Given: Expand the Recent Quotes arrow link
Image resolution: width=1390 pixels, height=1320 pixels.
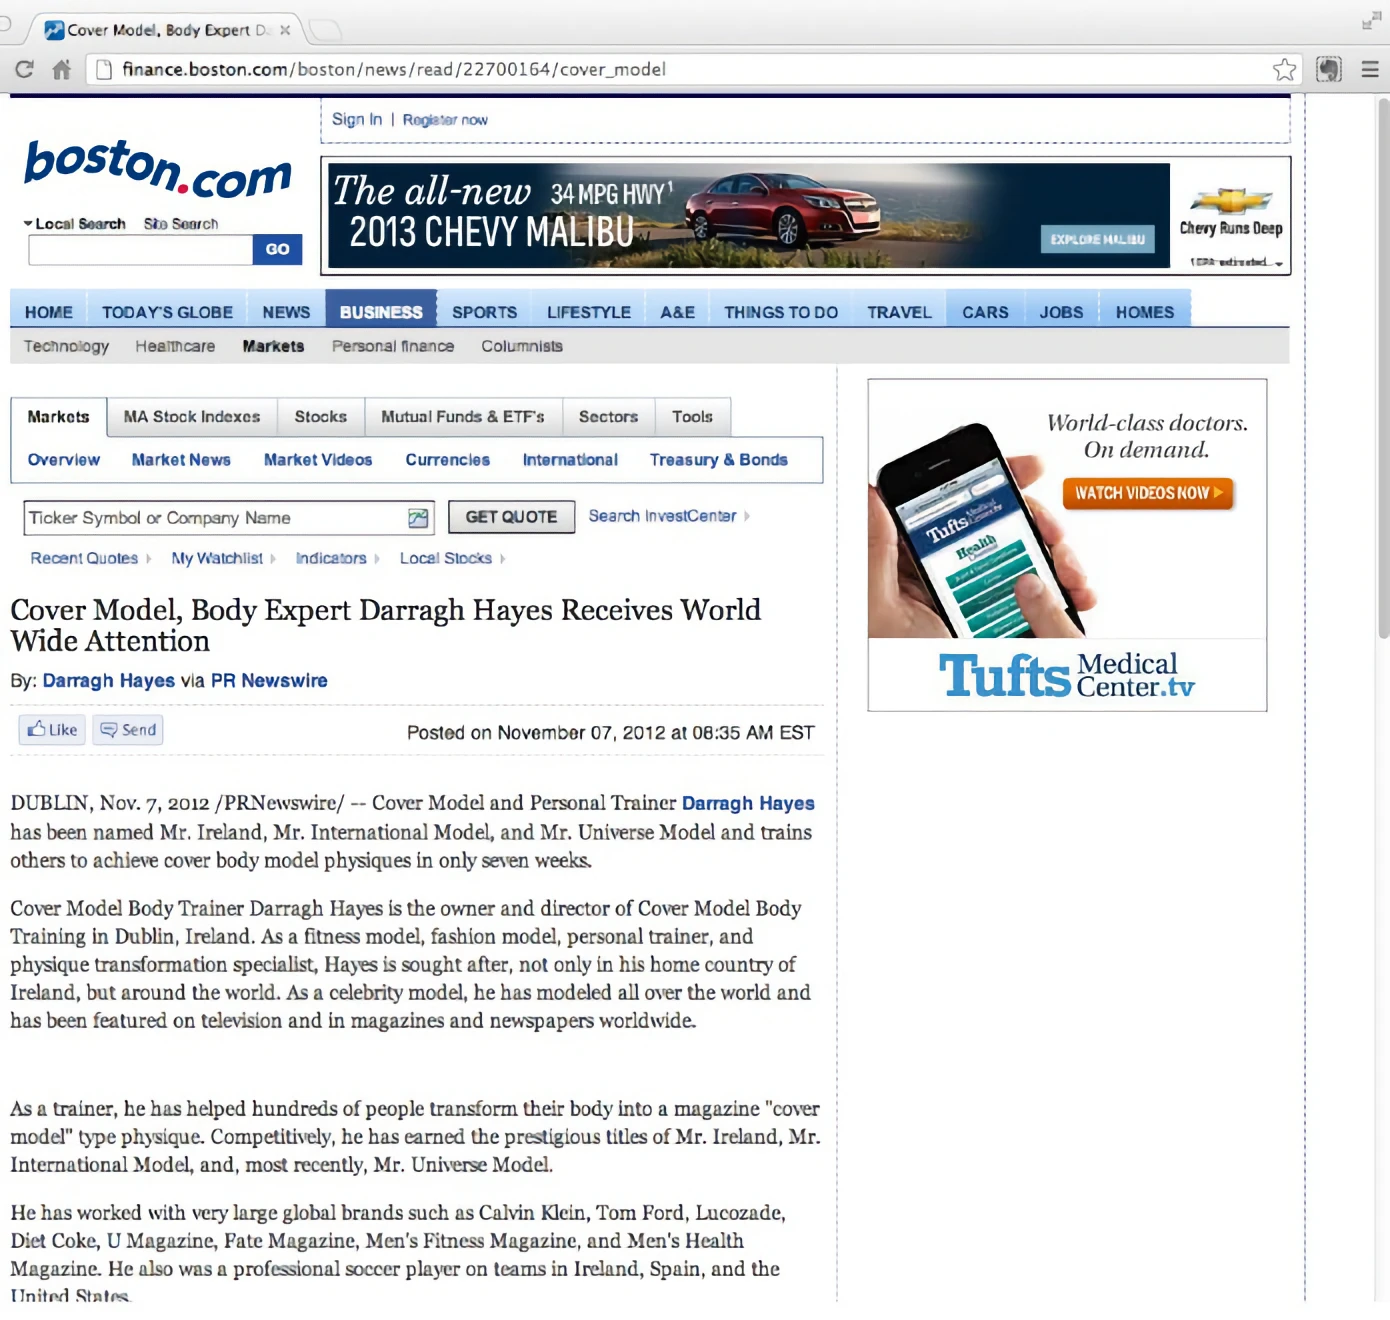Looking at the screenshot, I should 91,558.
